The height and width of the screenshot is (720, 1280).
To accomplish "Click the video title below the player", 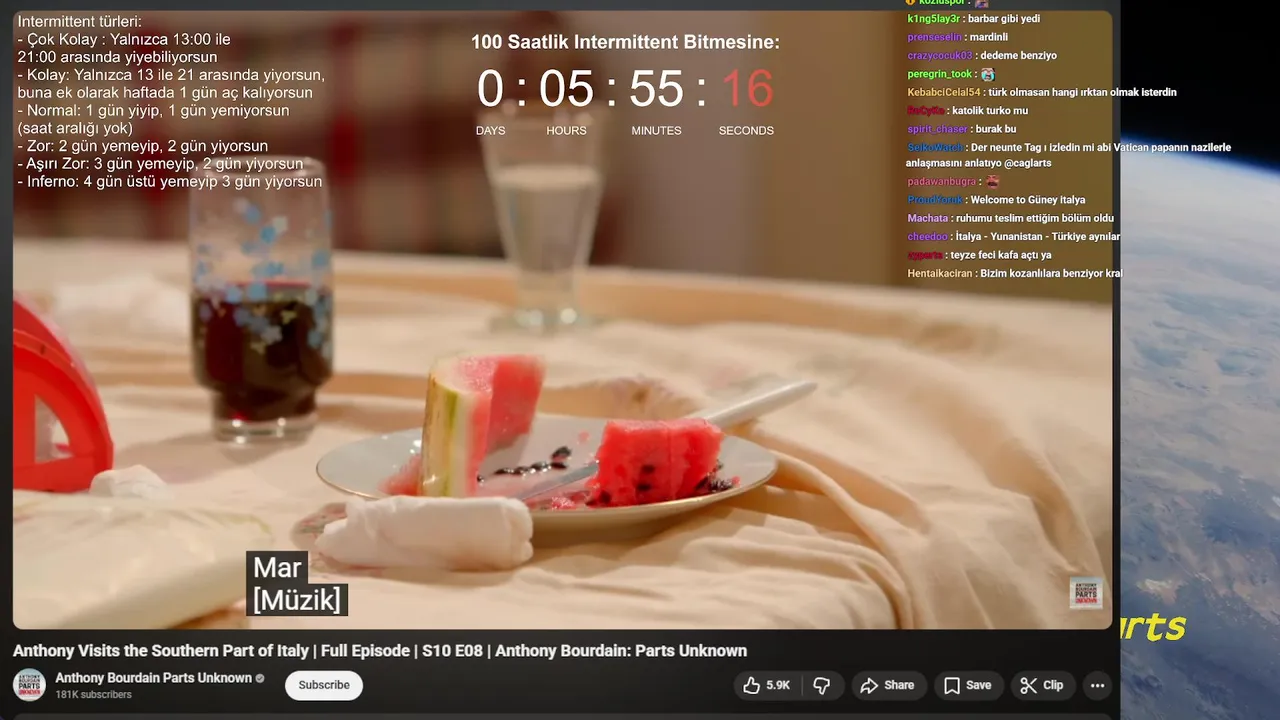I will pos(380,651).
